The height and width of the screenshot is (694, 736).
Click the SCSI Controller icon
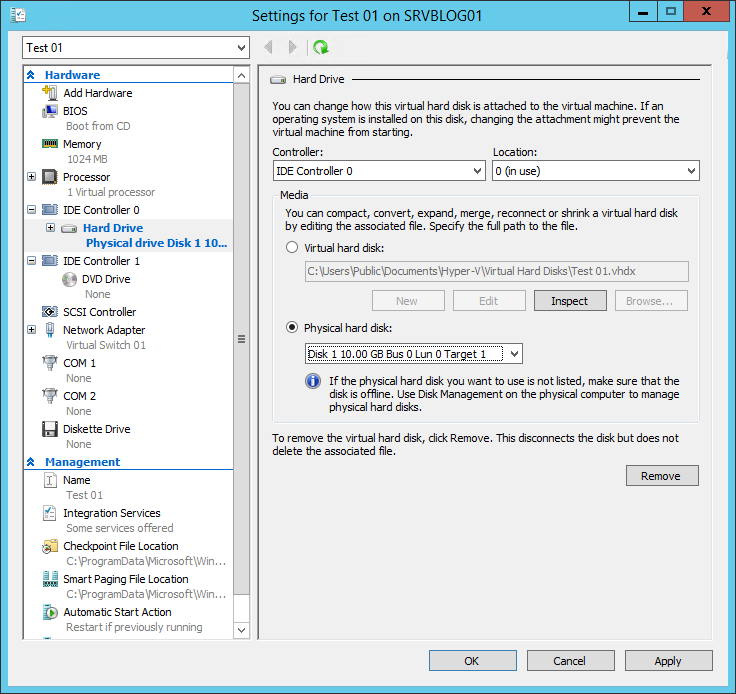50,312
